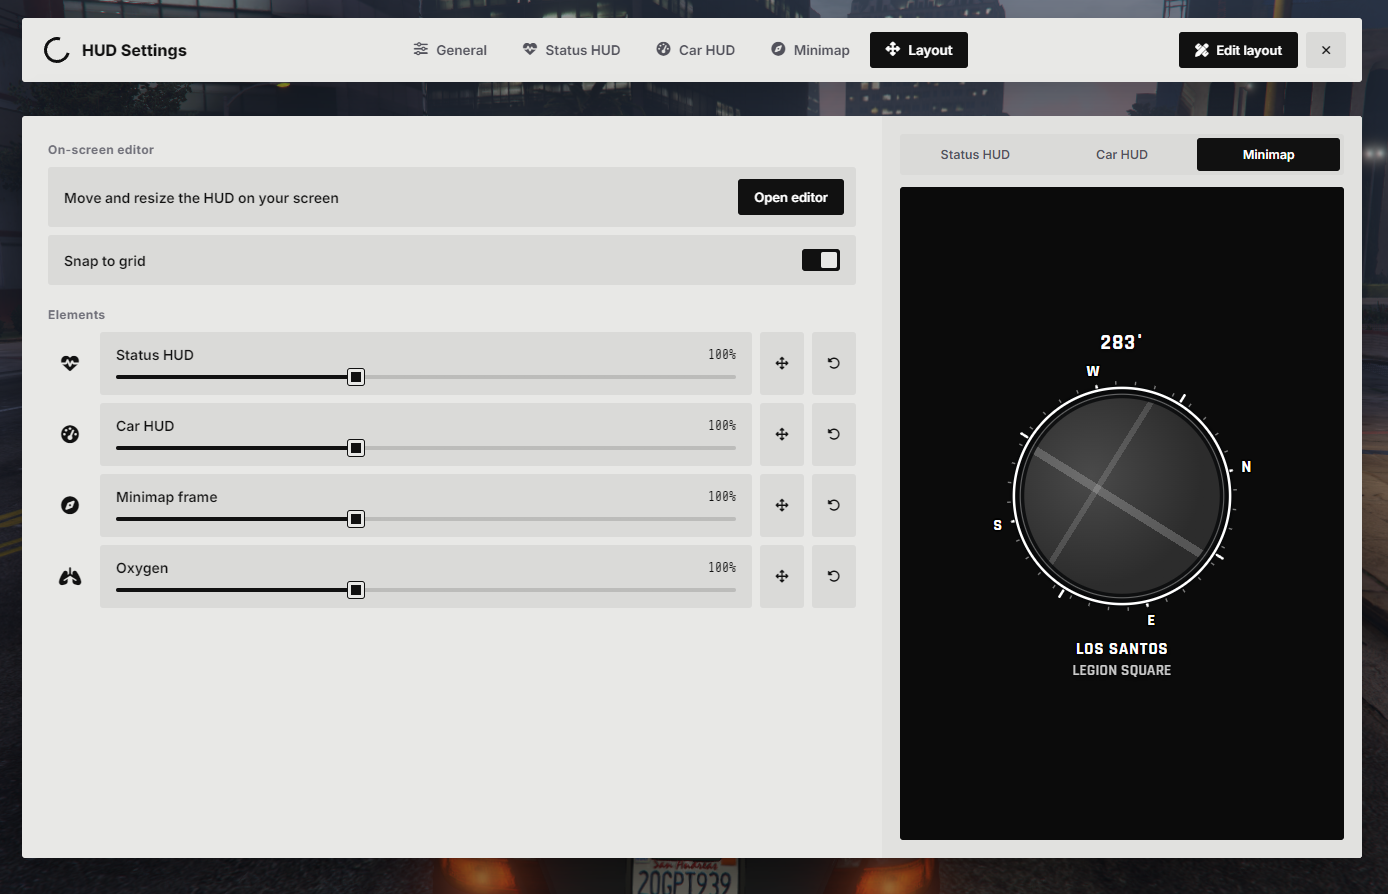Viewport: 1388px width, 894px height.
Task: Click the Oxygen scale slider handle
Action: point(356,590)
